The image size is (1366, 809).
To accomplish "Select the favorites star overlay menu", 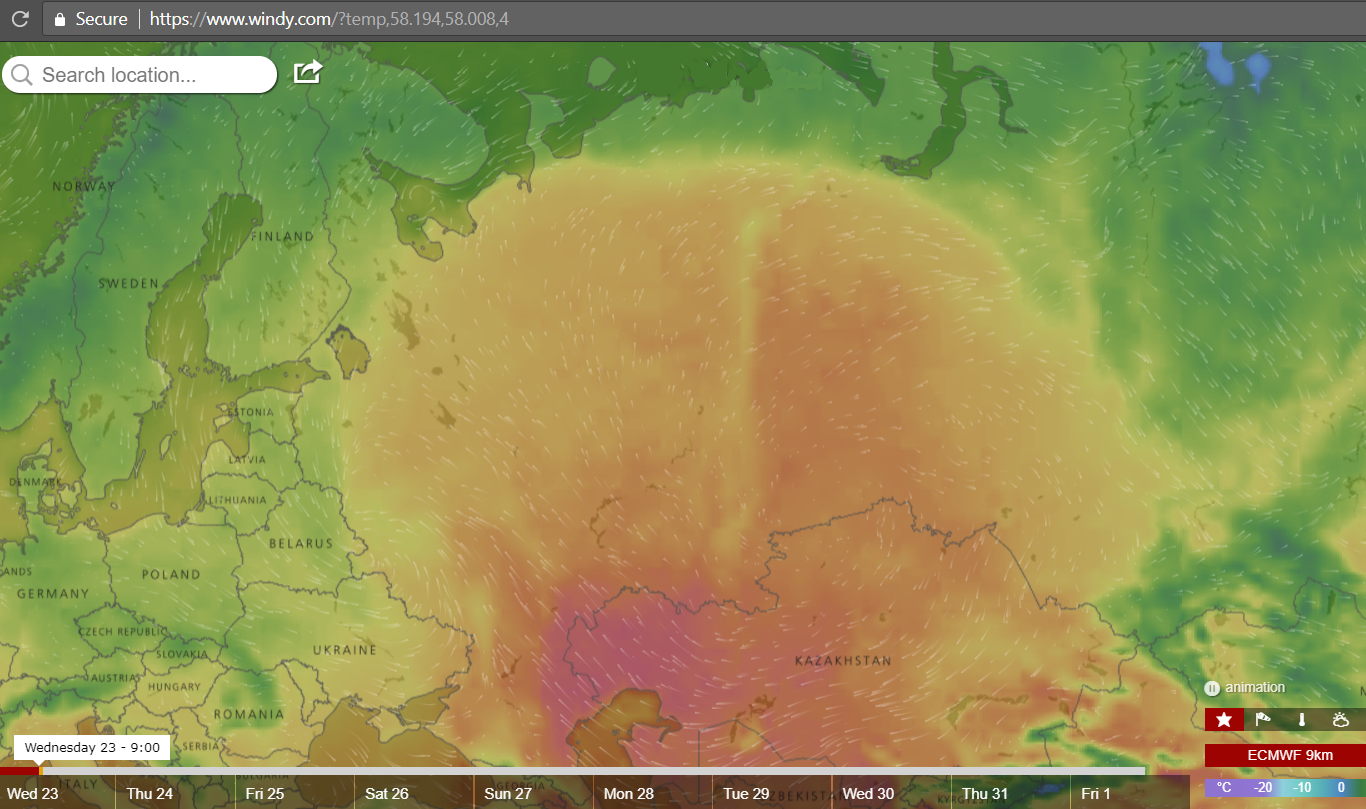I will (1224, 719).
